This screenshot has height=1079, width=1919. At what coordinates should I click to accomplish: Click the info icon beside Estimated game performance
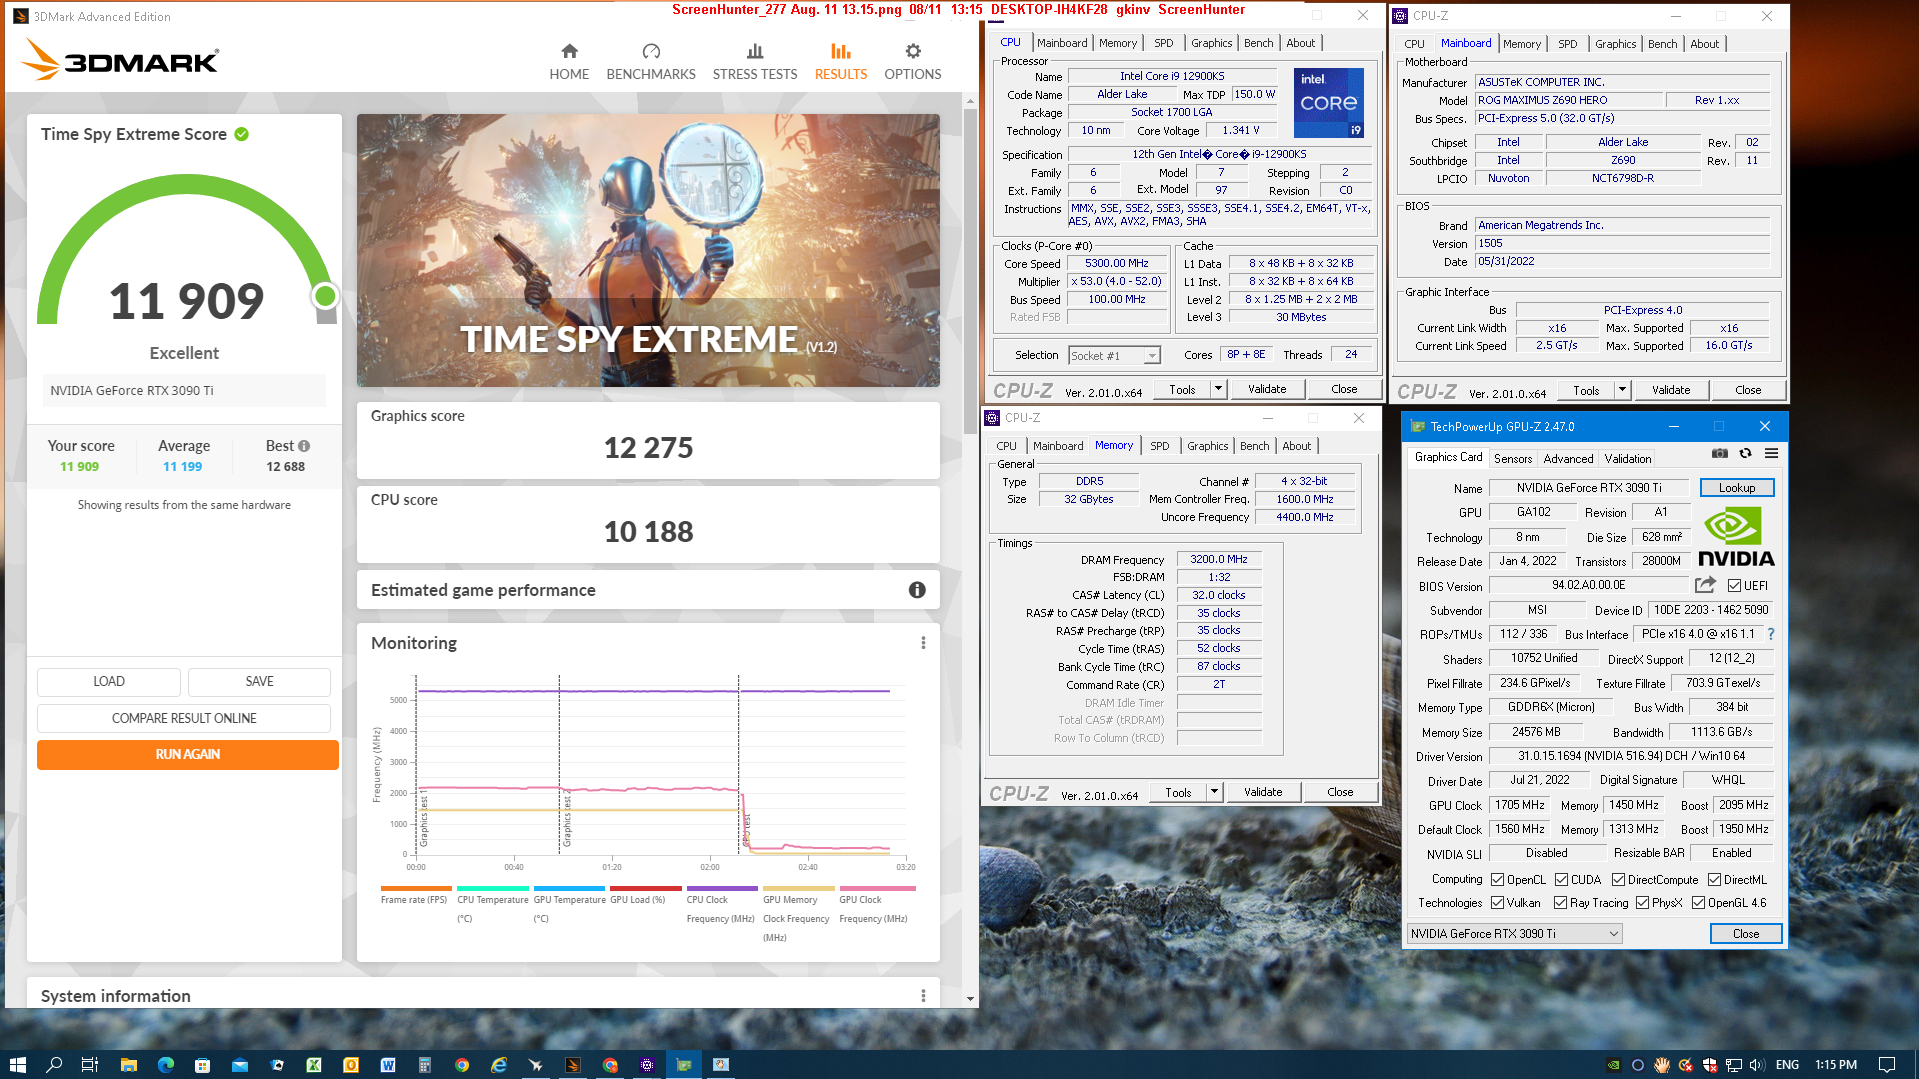pos(917,590)
